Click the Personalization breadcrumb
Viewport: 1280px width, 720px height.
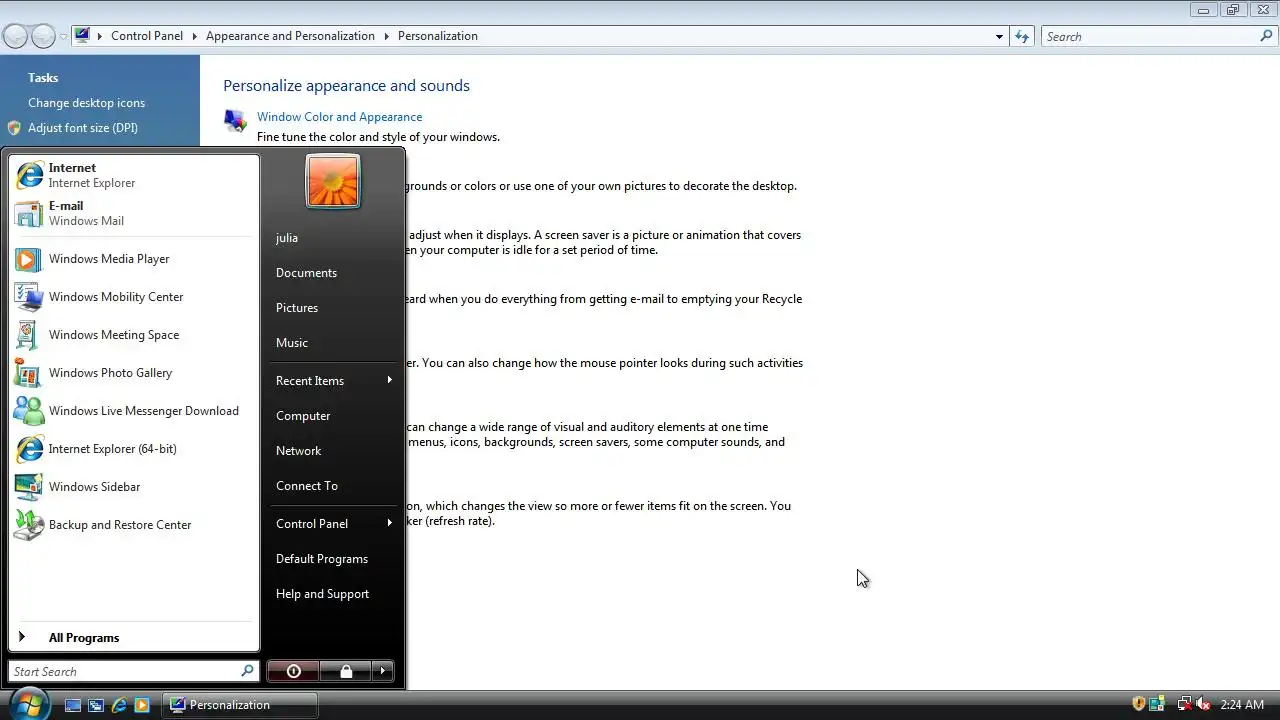pyautogui.click(x=438, y=36)
